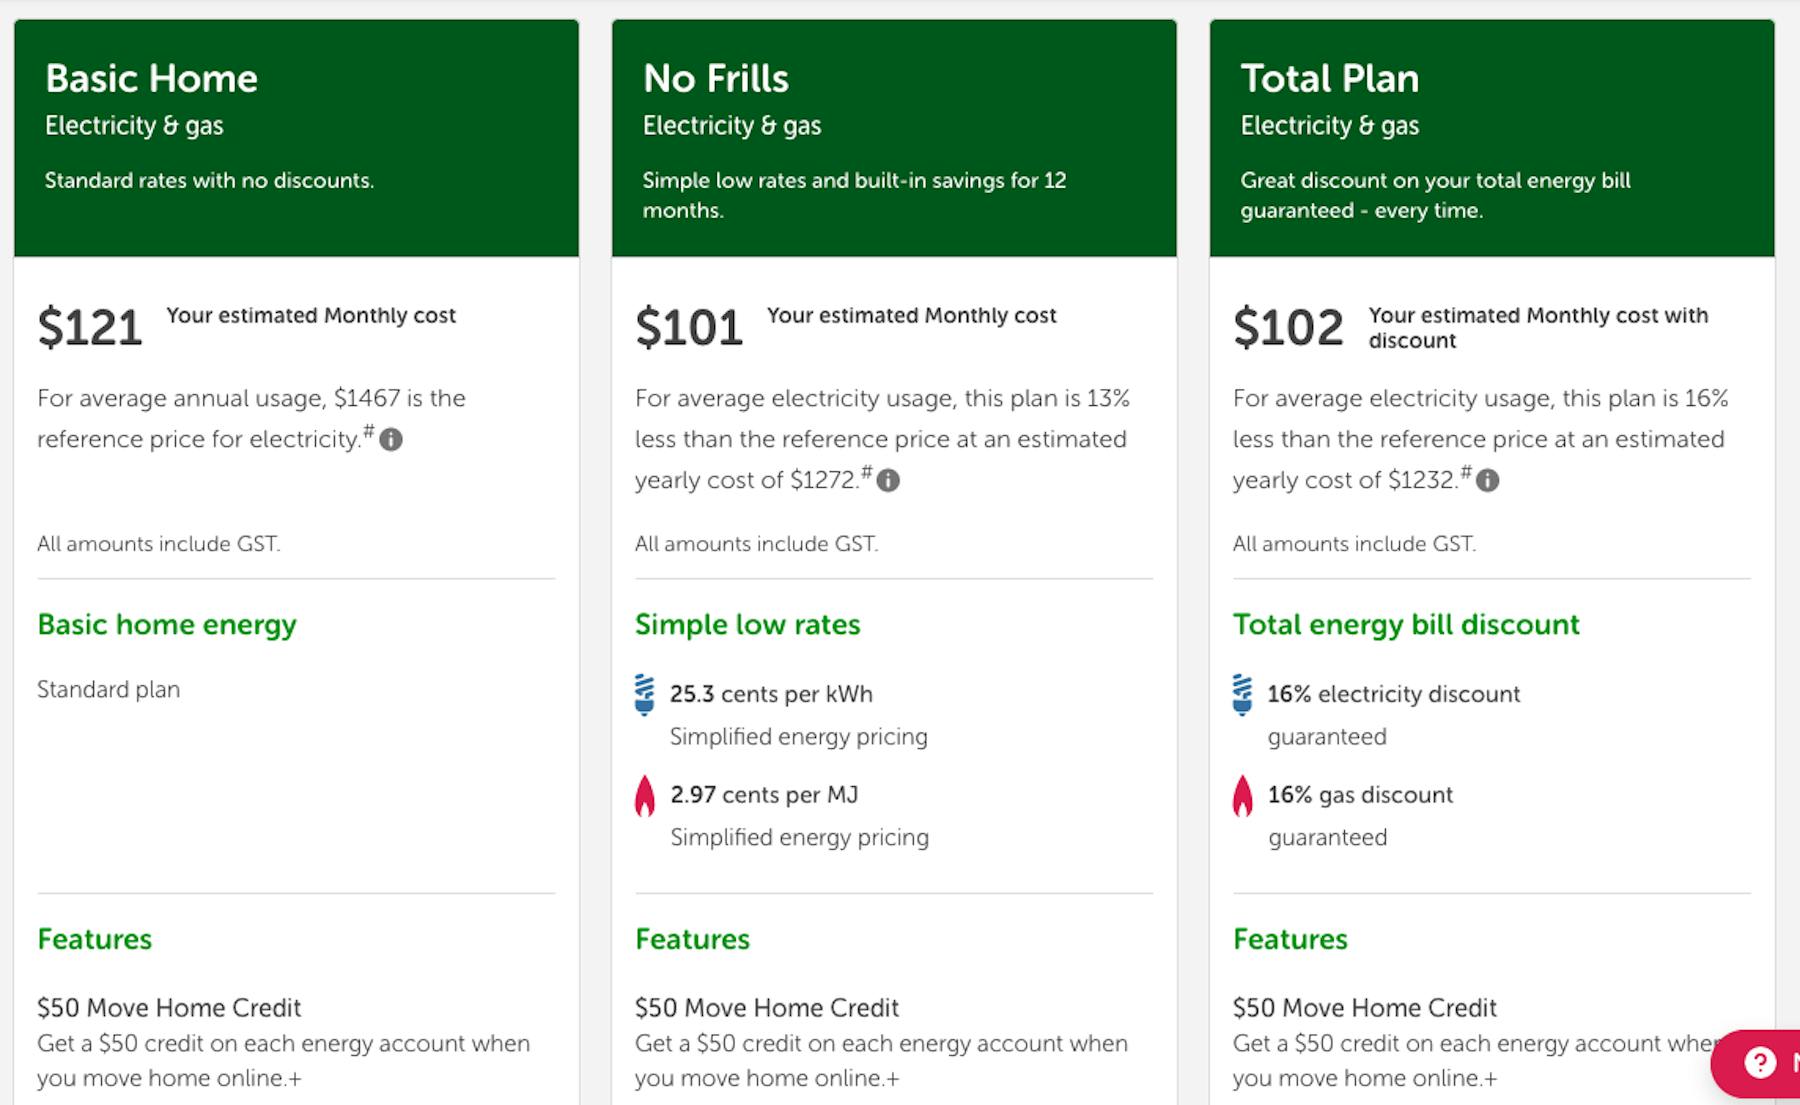Click light bulb icon next to 25.3 cents per kWh

(645, 695)
